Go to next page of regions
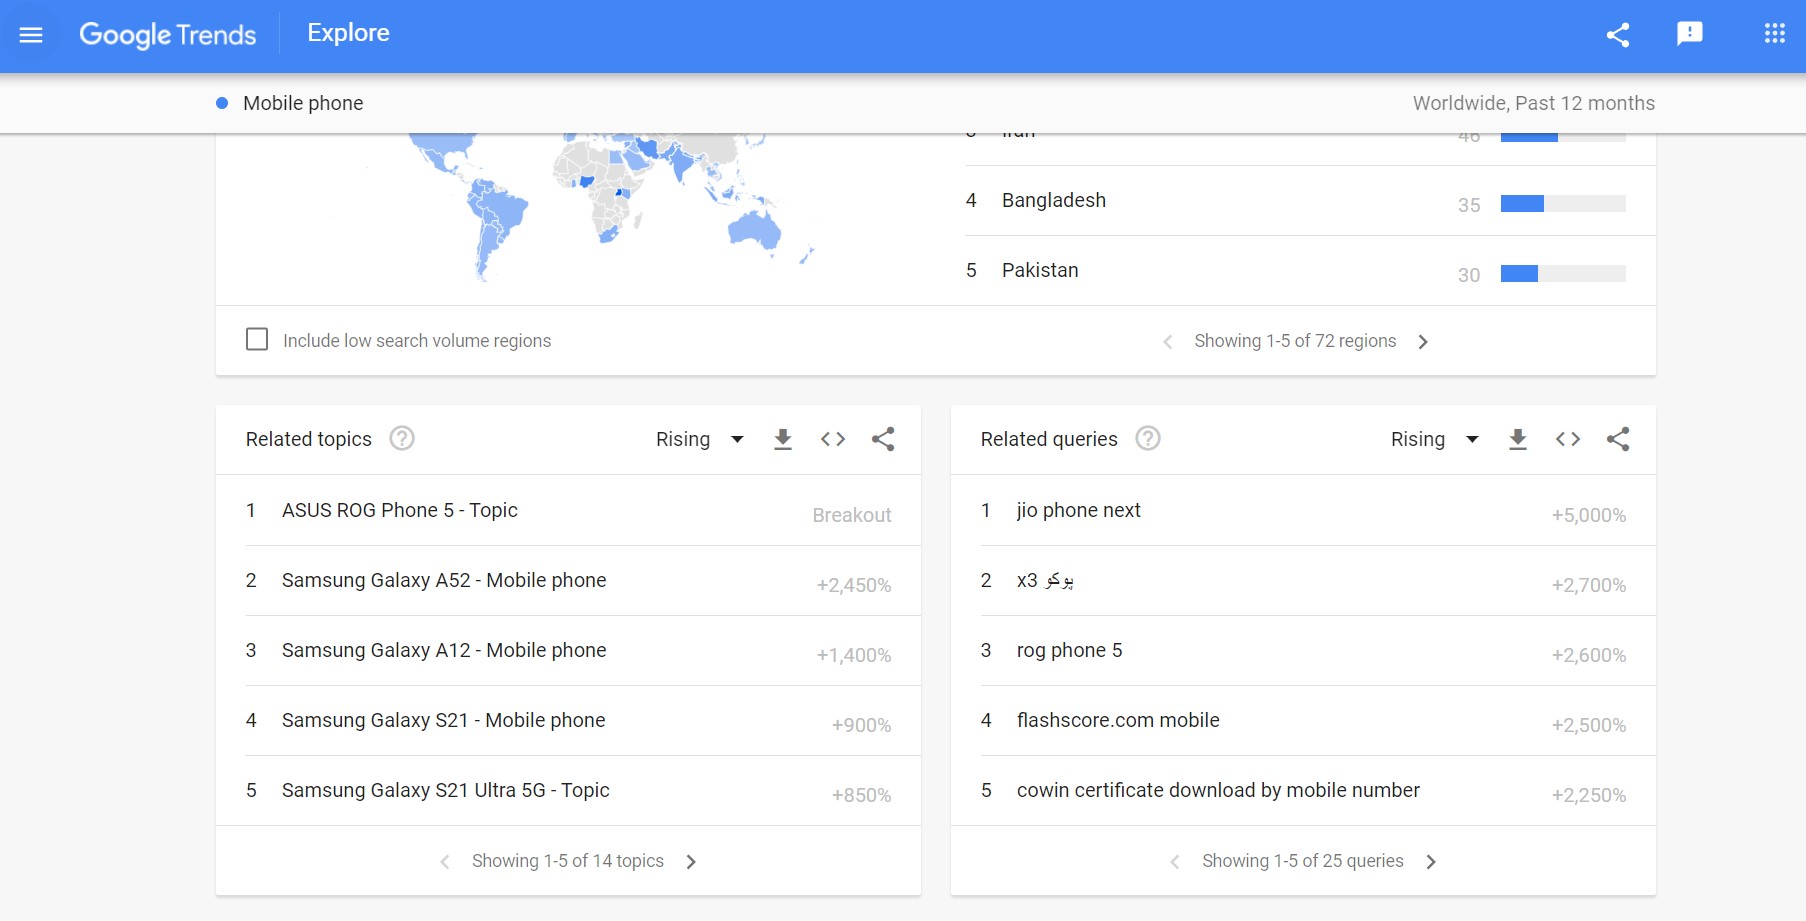 coord(1423,342)
